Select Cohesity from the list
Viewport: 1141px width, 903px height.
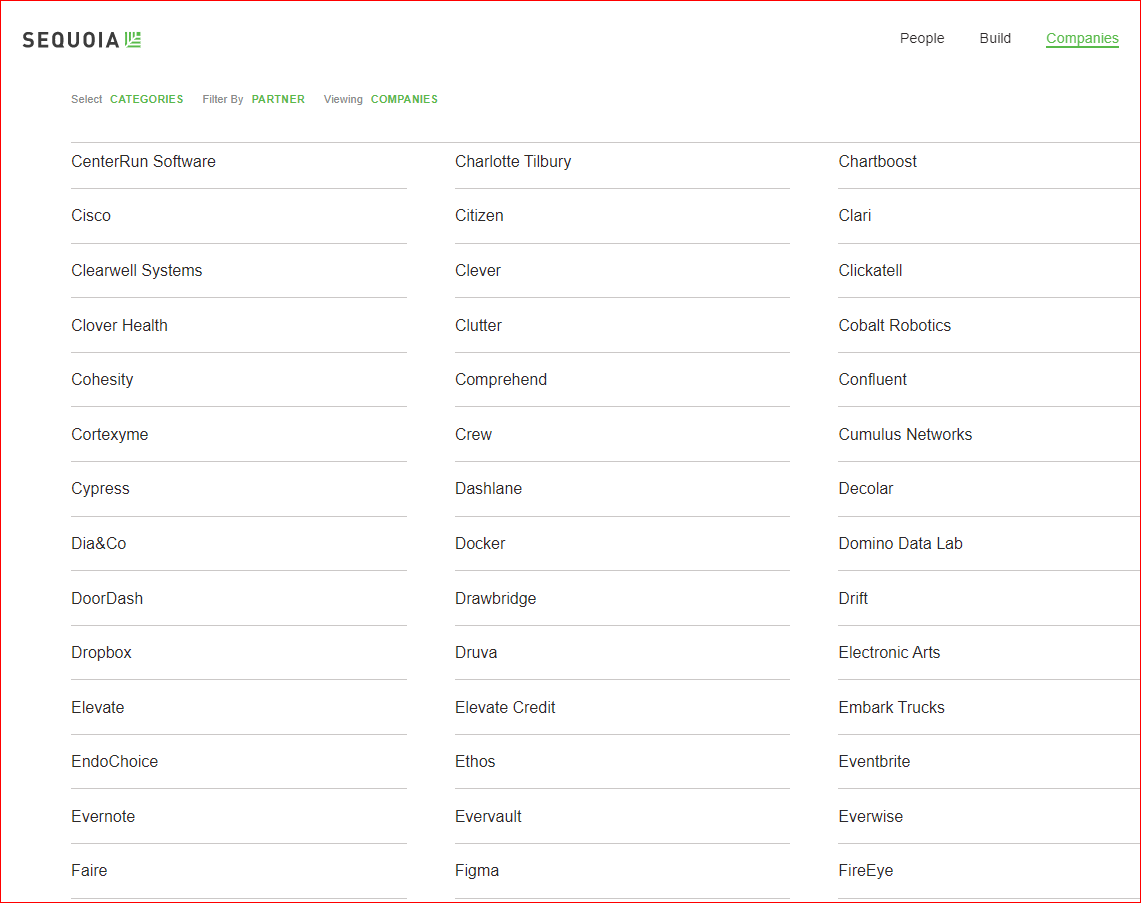tap(102, 380)
